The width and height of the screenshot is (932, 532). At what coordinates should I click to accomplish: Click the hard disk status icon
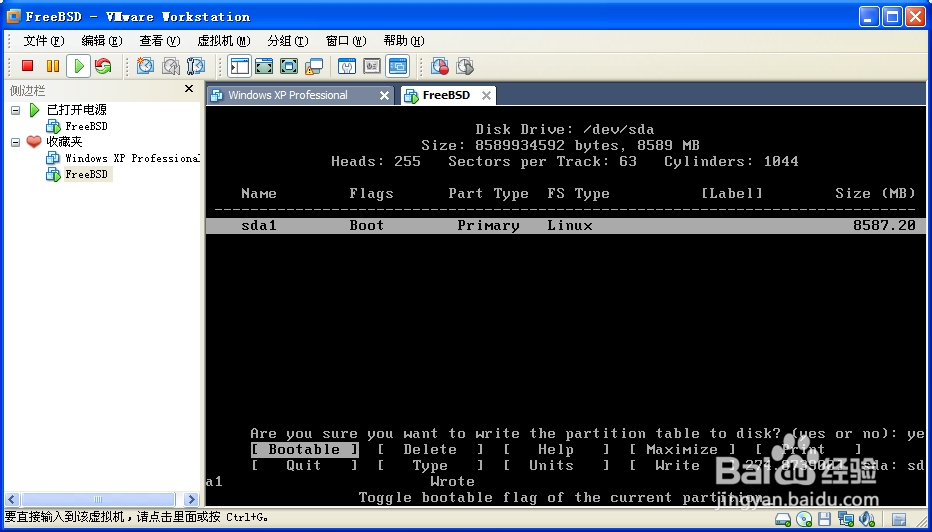783,519
